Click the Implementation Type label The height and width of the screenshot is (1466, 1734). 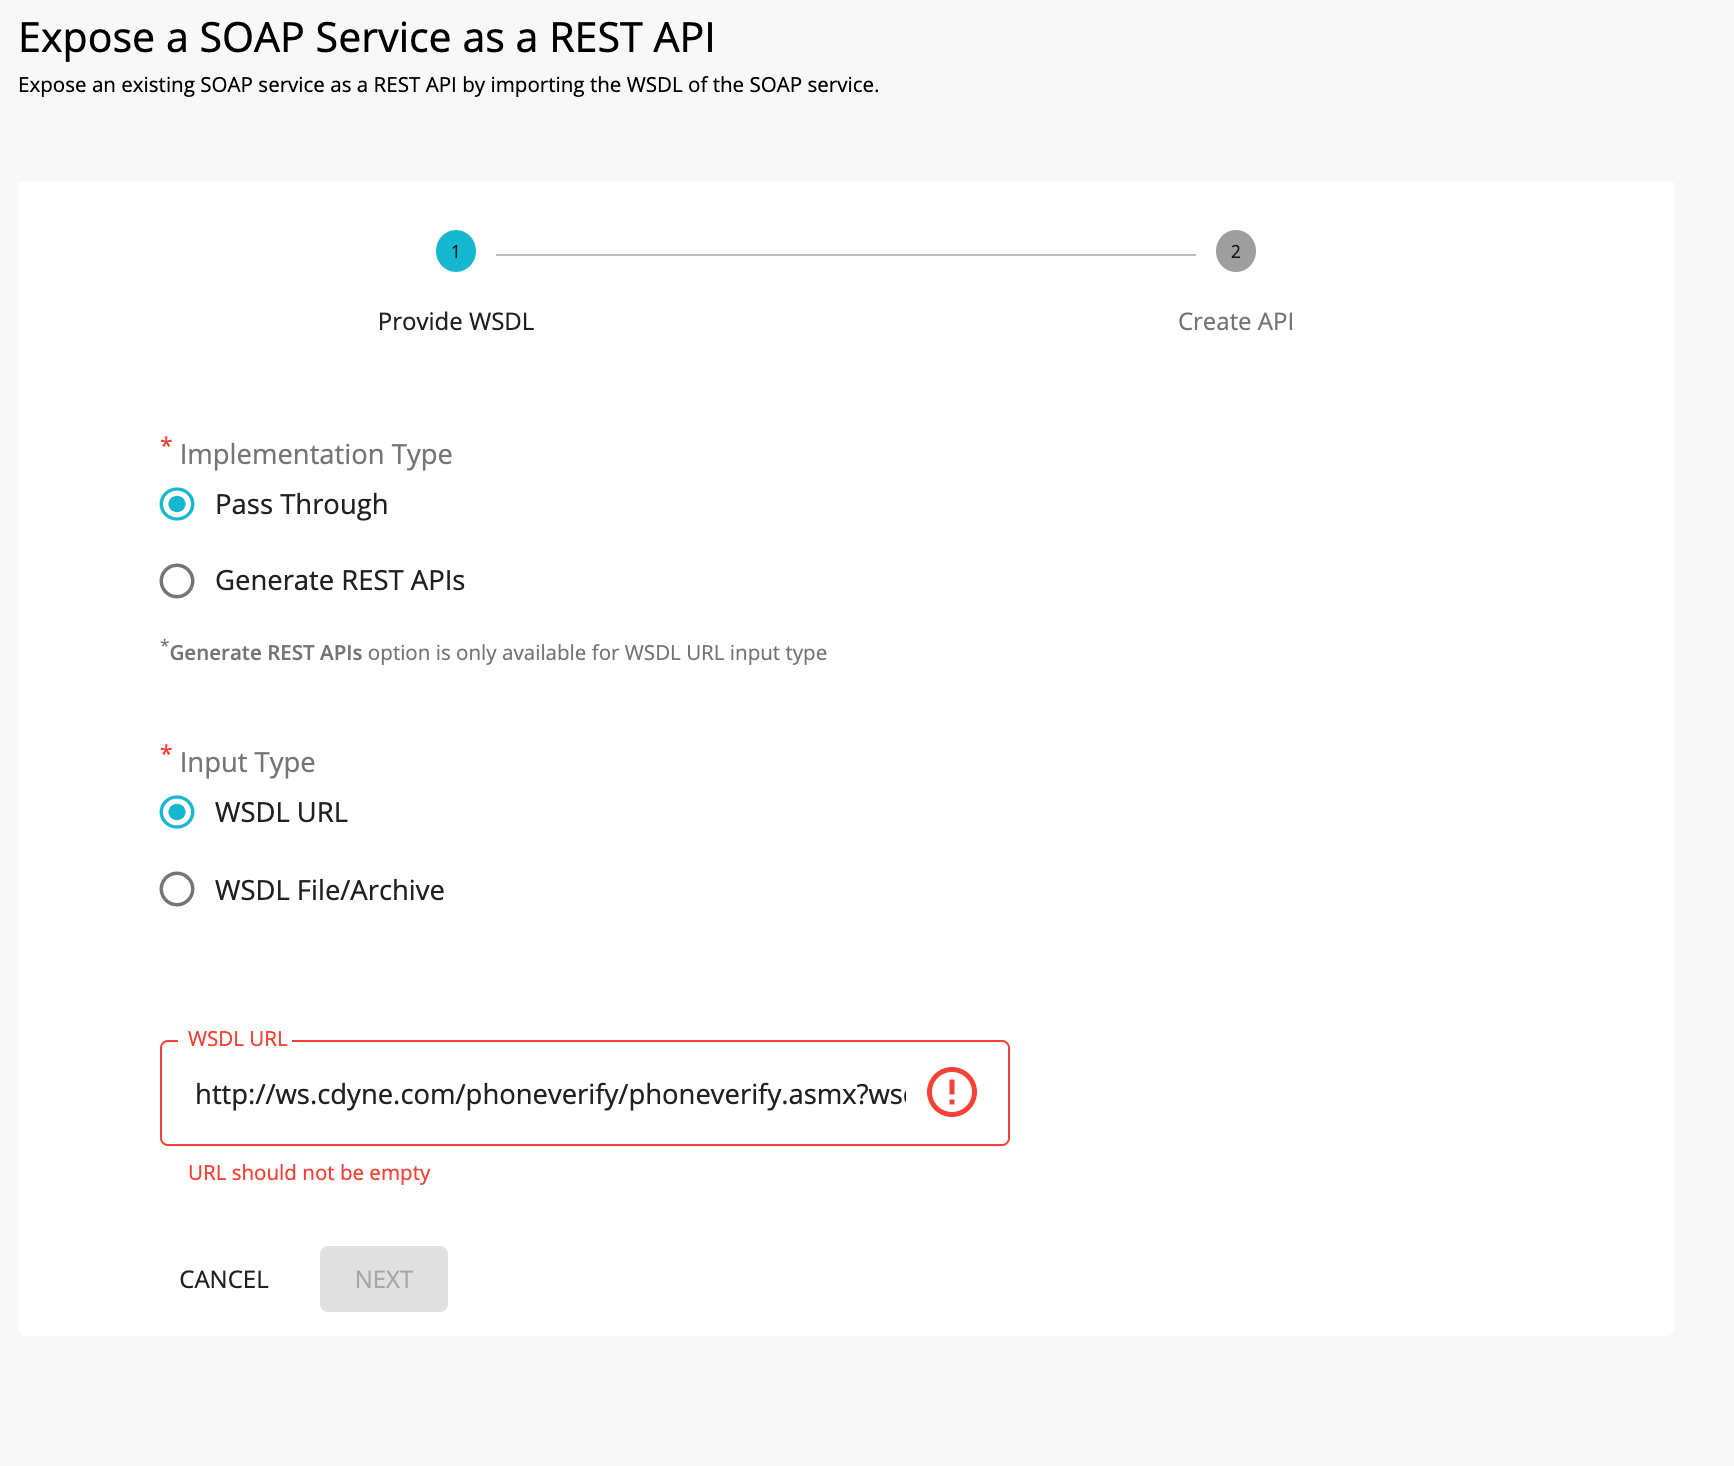pos(314,453)
